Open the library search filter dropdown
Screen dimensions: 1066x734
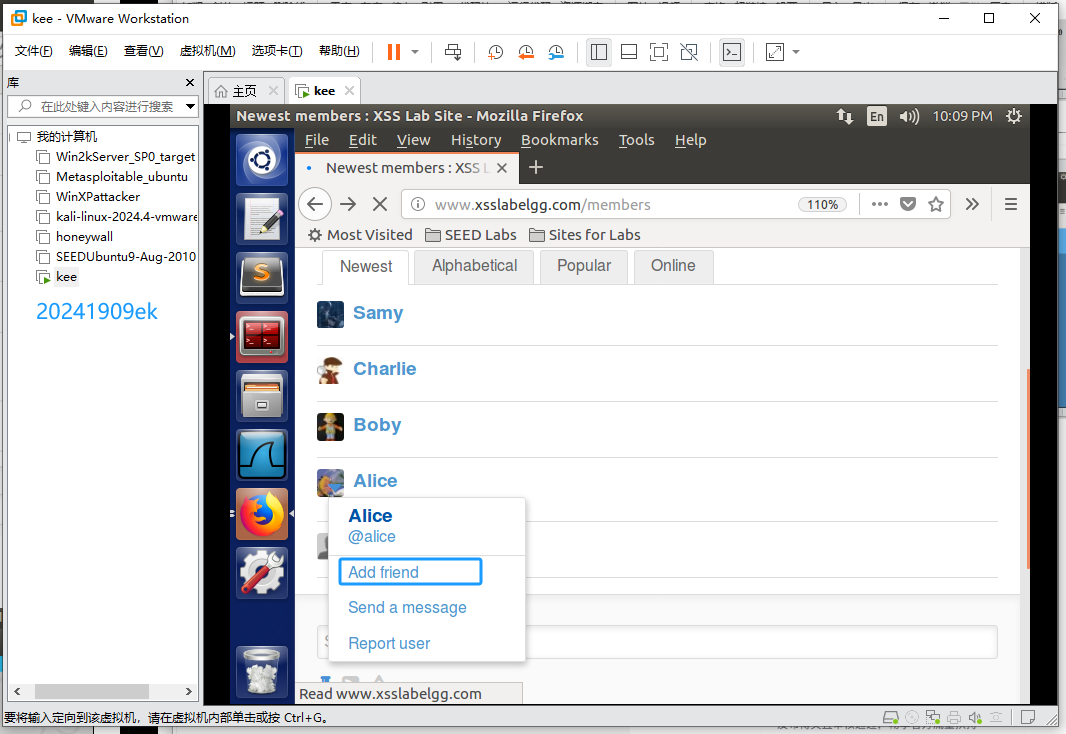[190, 107]
